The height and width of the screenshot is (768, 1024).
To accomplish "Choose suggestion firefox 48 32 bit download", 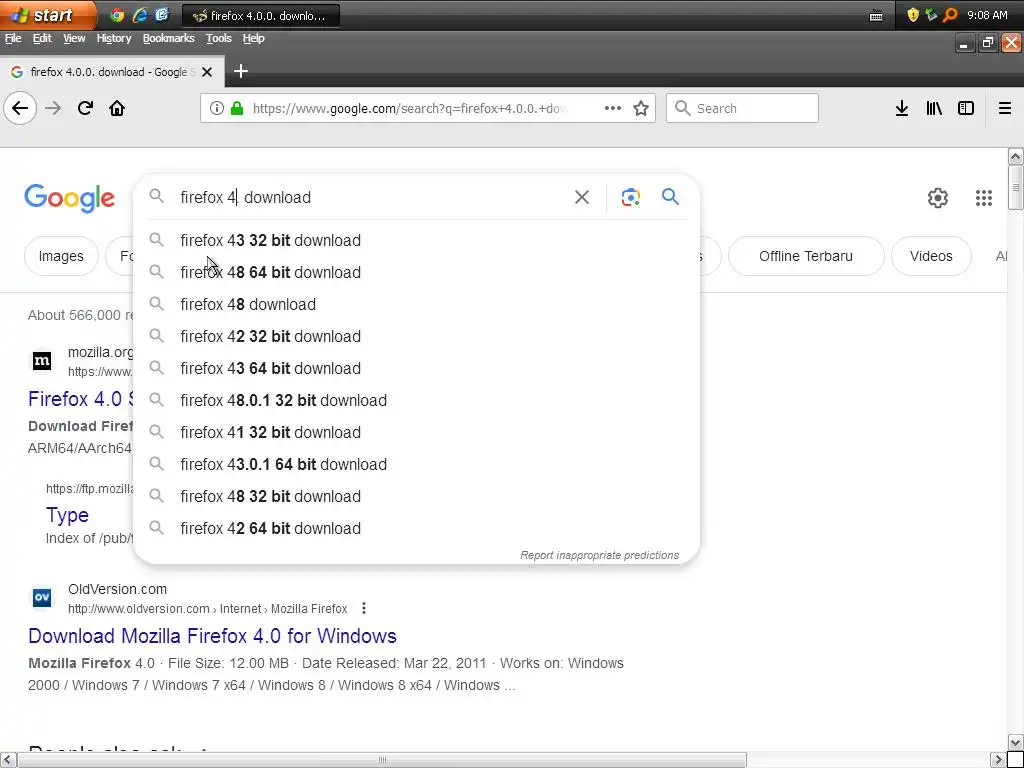I will (416, 496).
